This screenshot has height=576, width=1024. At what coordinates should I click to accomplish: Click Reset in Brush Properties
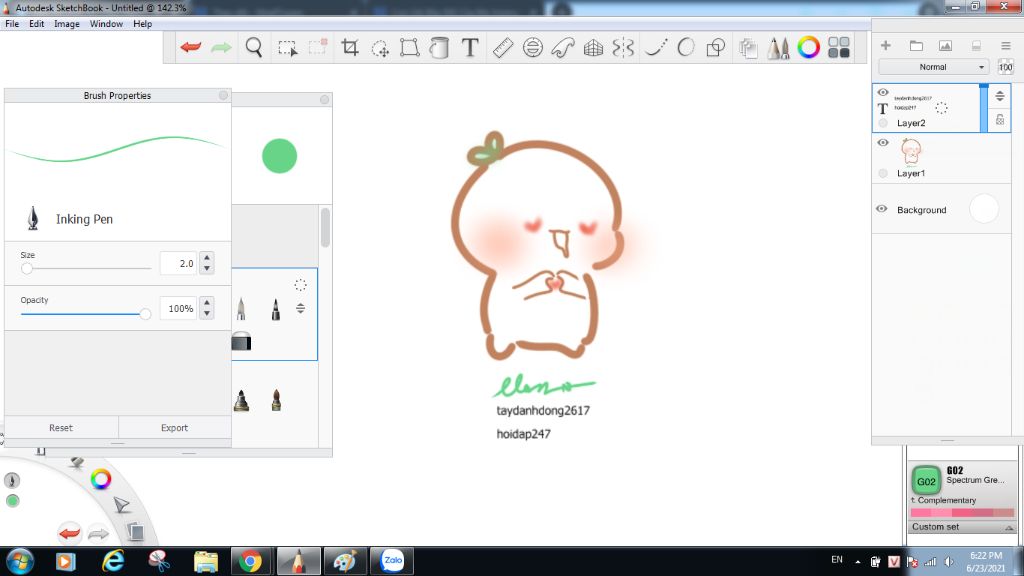tap(61, 428)
